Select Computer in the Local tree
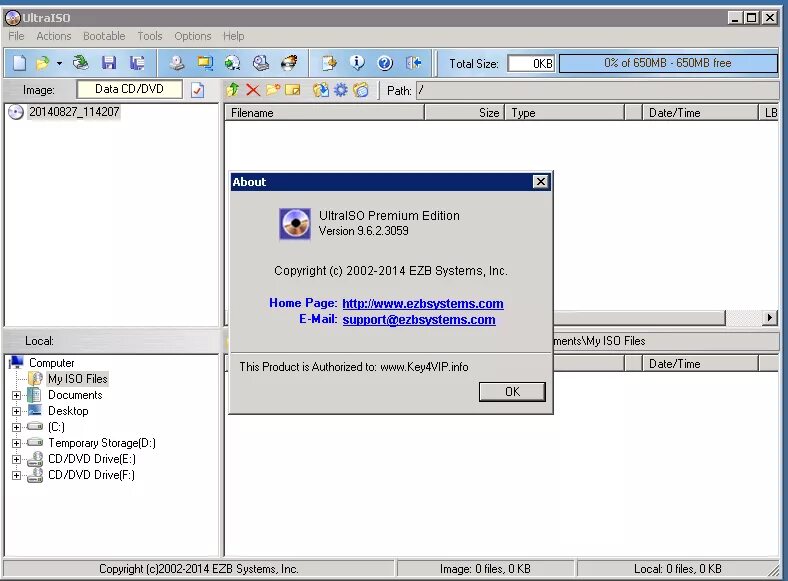 51,363
